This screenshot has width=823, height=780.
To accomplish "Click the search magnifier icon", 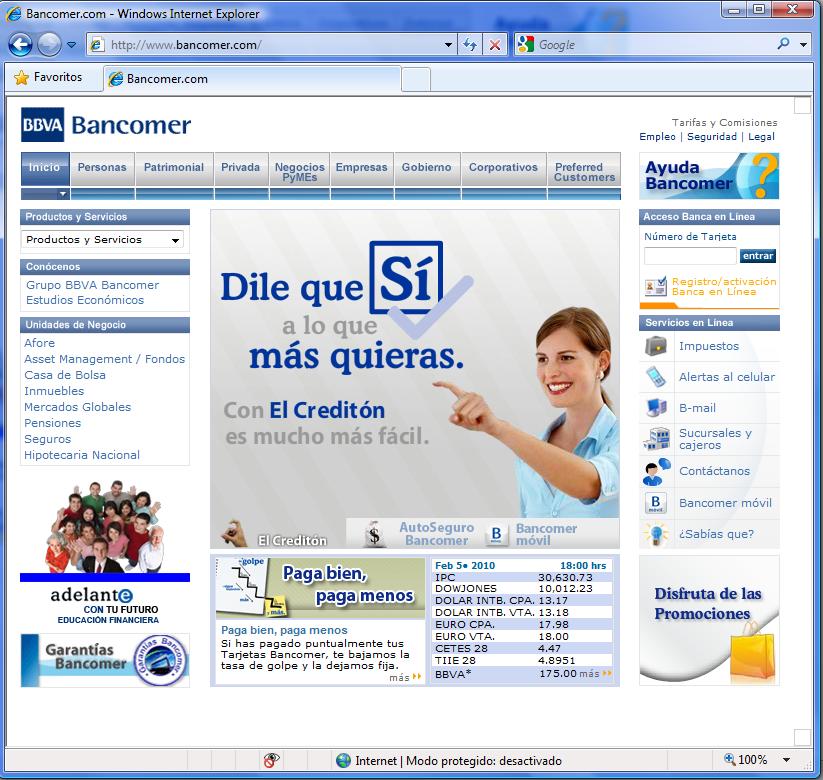I will pos(783,44).
